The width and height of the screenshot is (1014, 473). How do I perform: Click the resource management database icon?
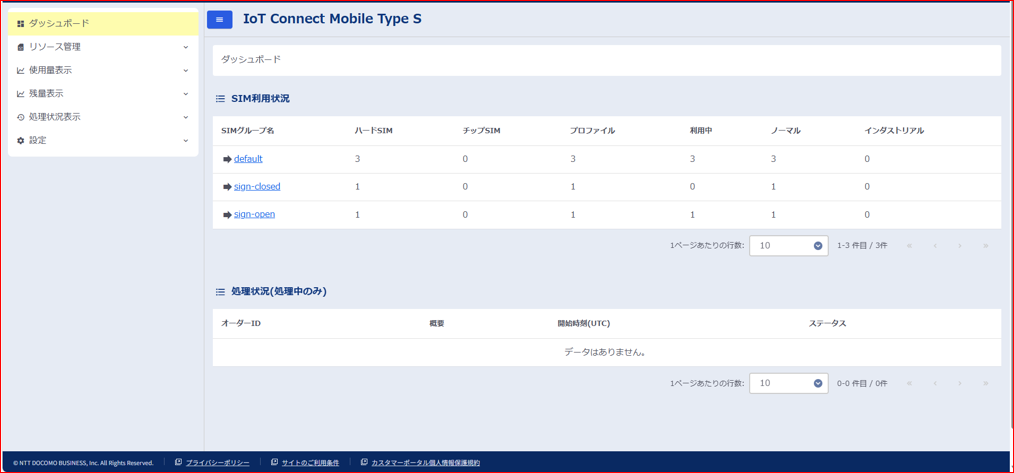pyautogui.click(x=21, y=47)
